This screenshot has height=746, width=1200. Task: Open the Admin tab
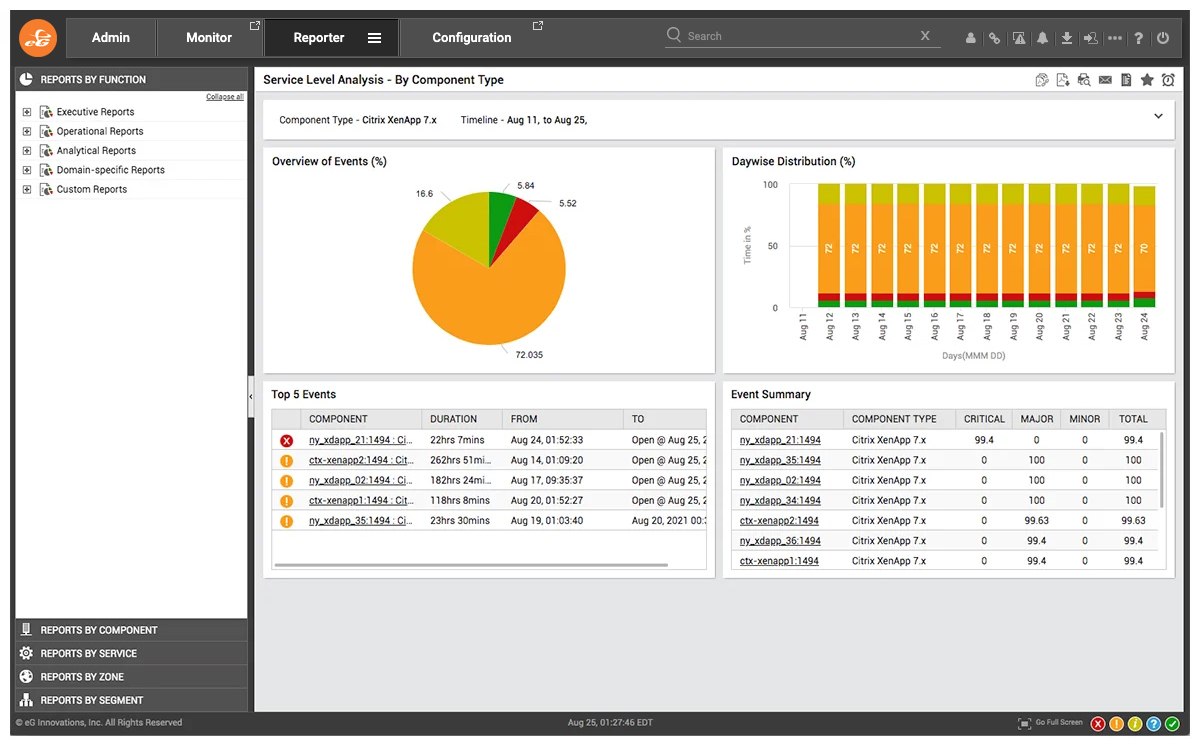[111, 38]
